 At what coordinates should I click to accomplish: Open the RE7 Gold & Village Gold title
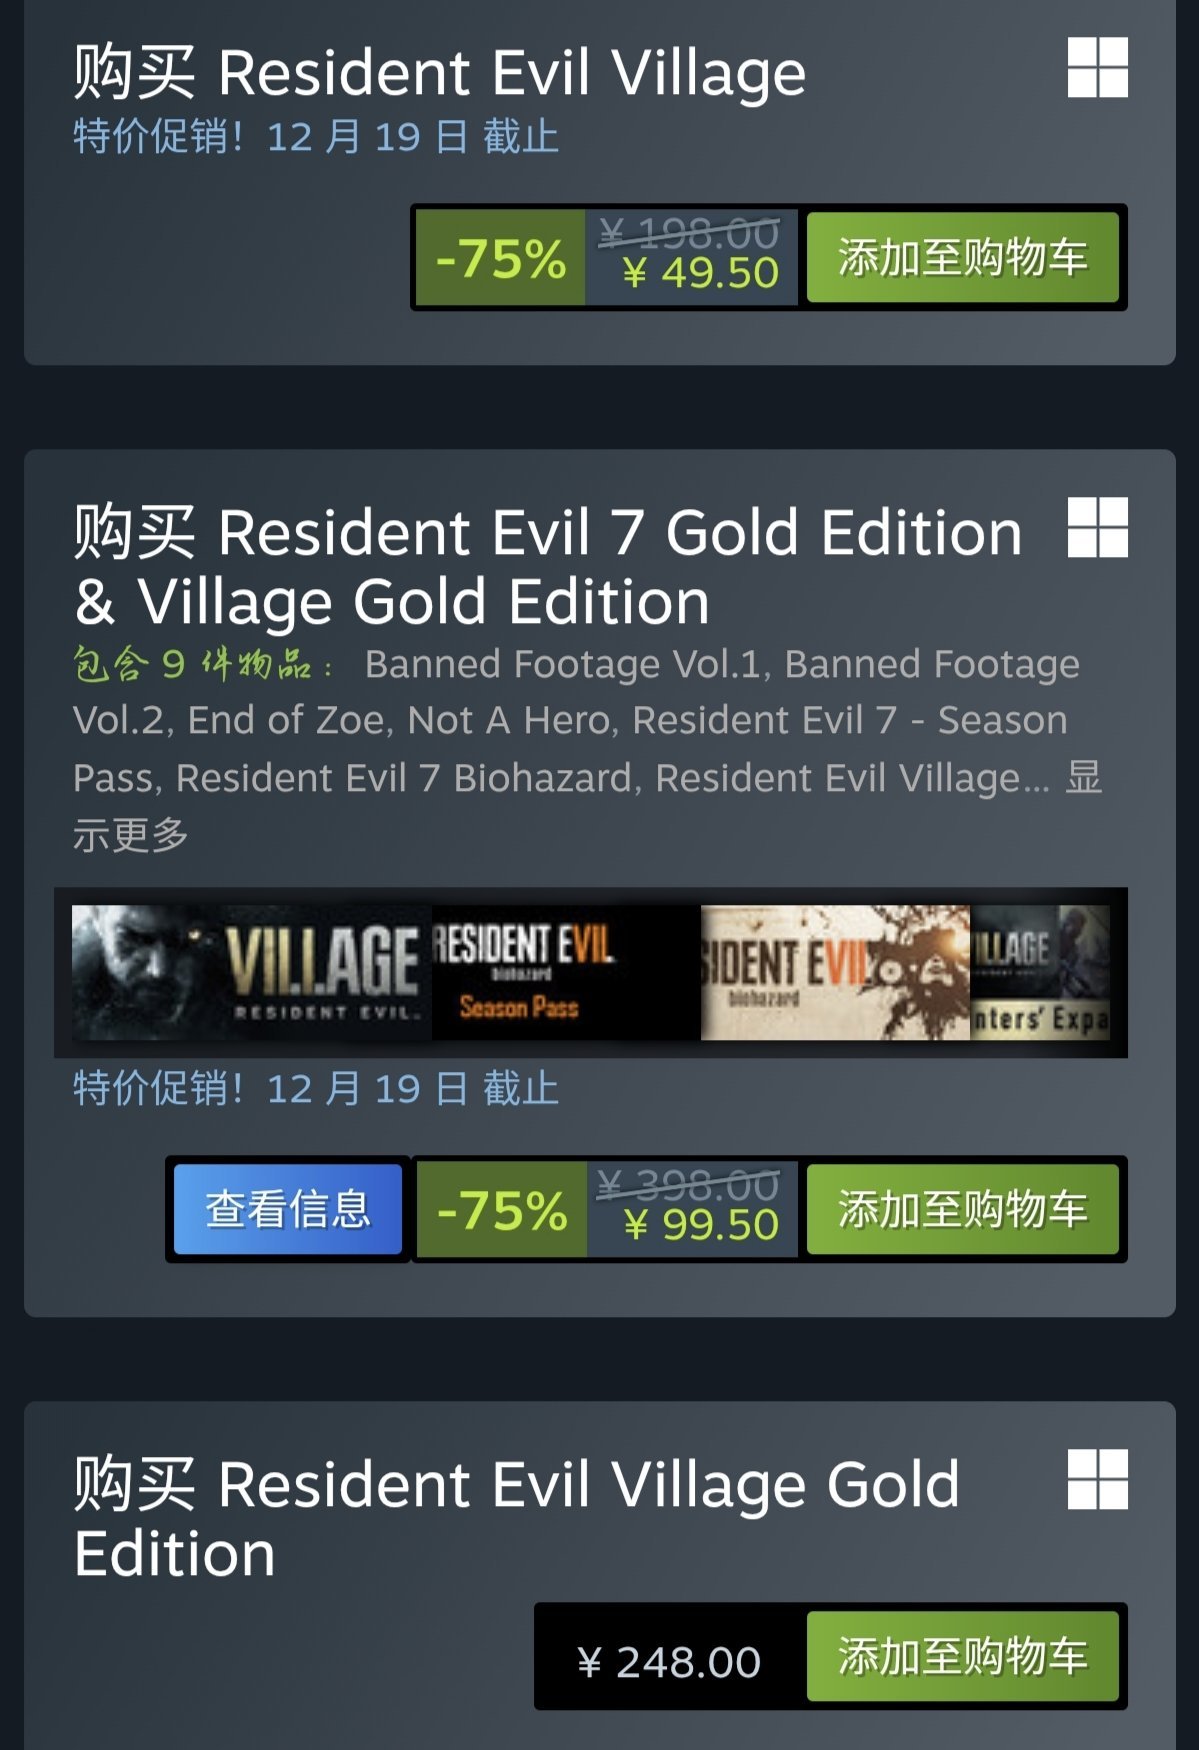(548, 566)
